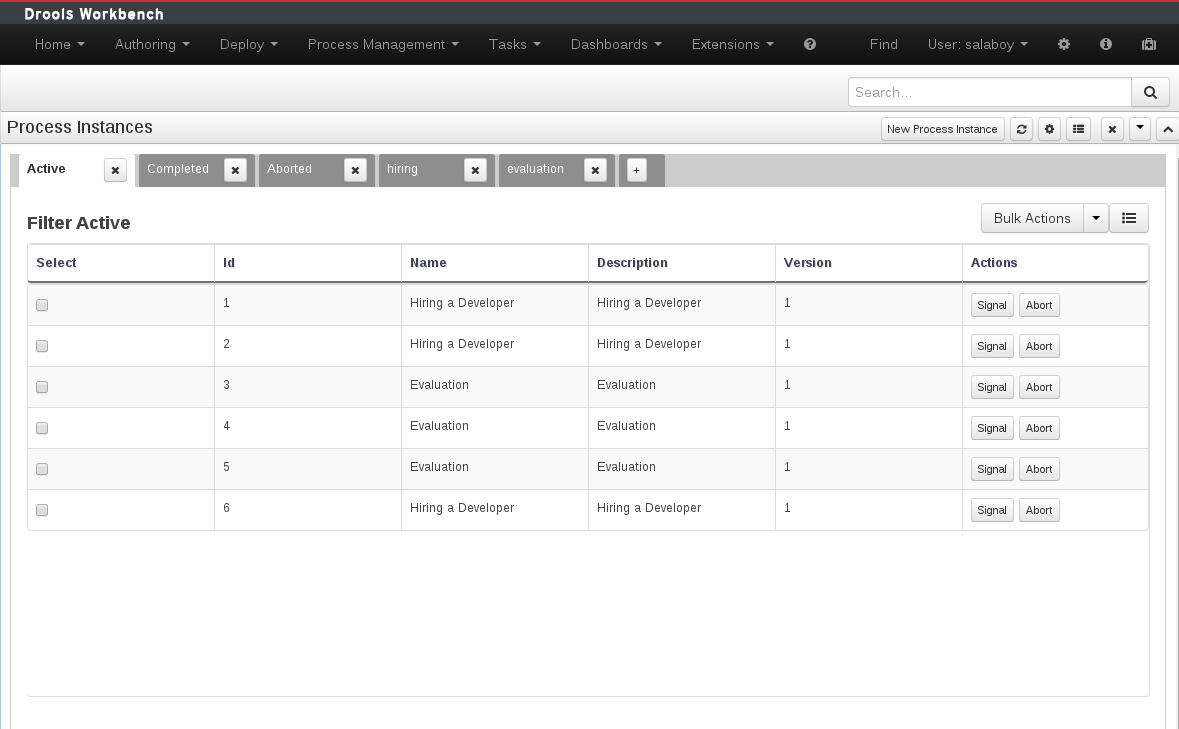The height and width of the screenshot is (729, 1179).
Task: Click the search magnifier button
Action: tap(1150, 92)
